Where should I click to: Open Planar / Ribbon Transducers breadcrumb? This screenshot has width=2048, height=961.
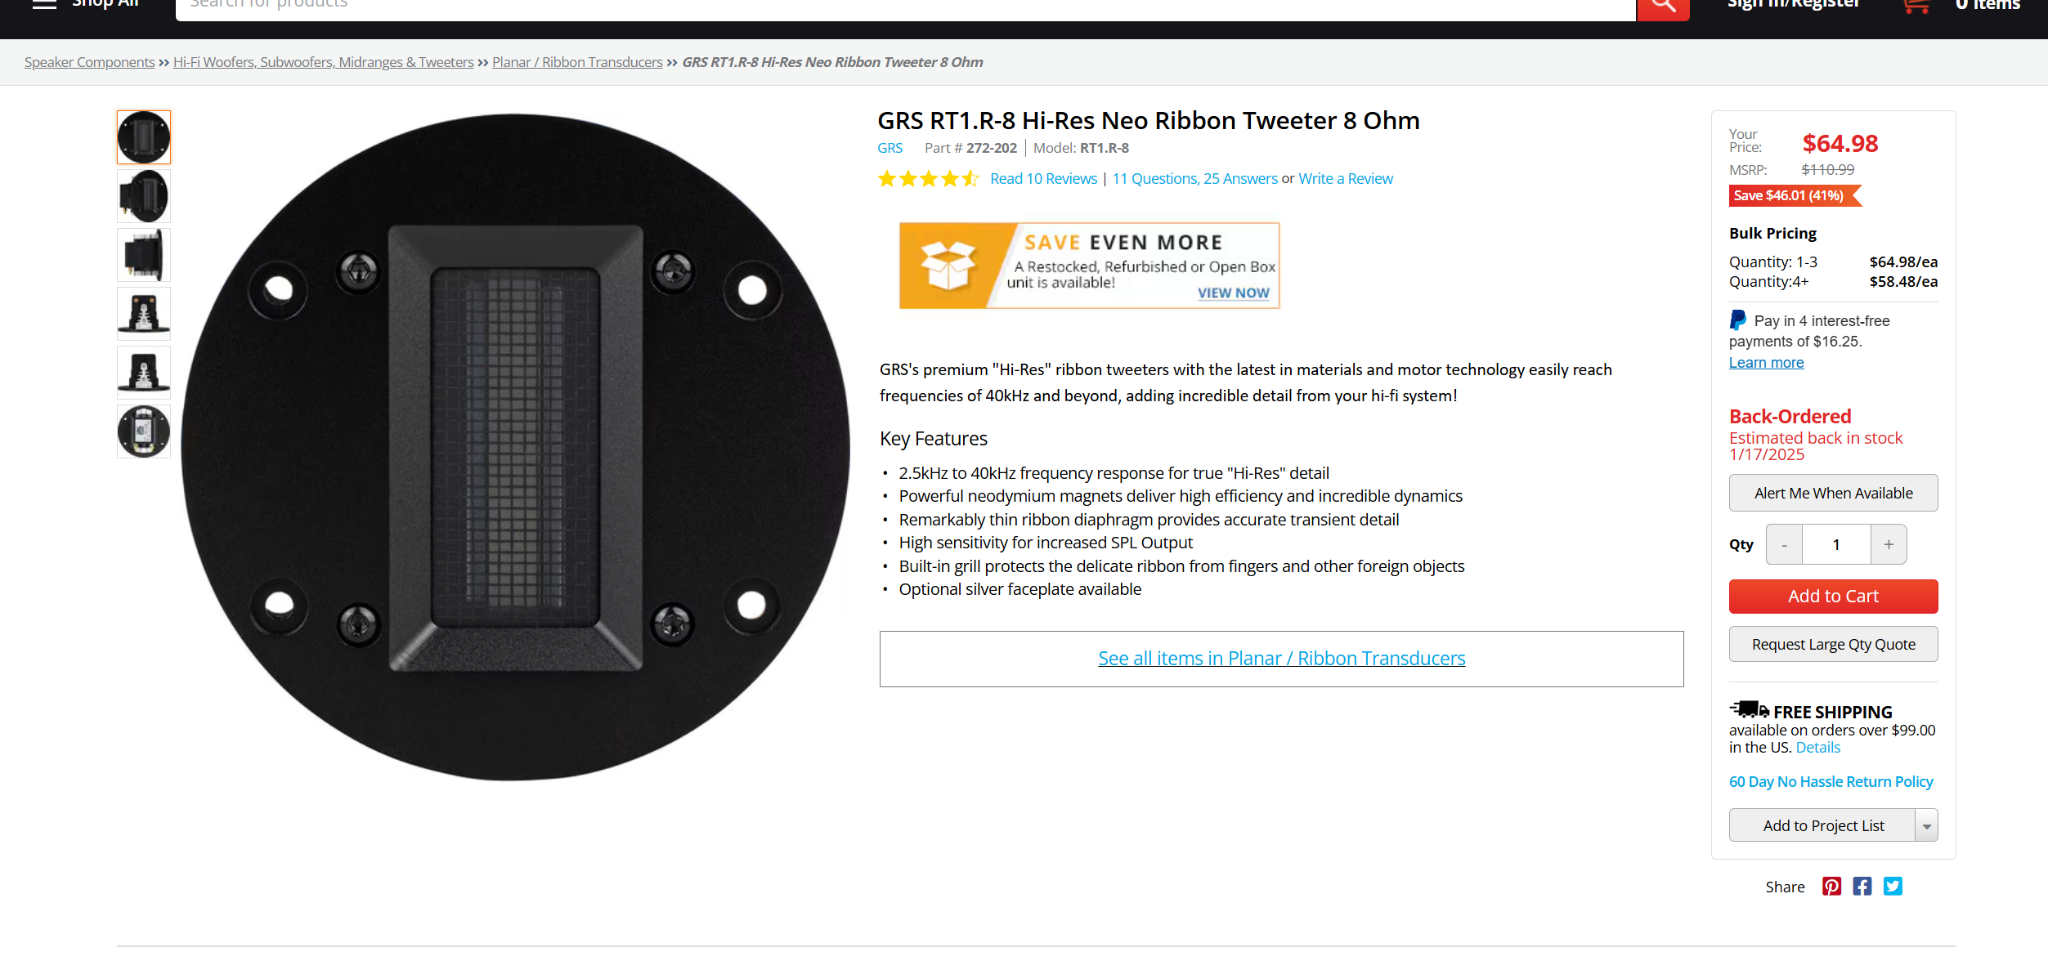coord(577,62)
